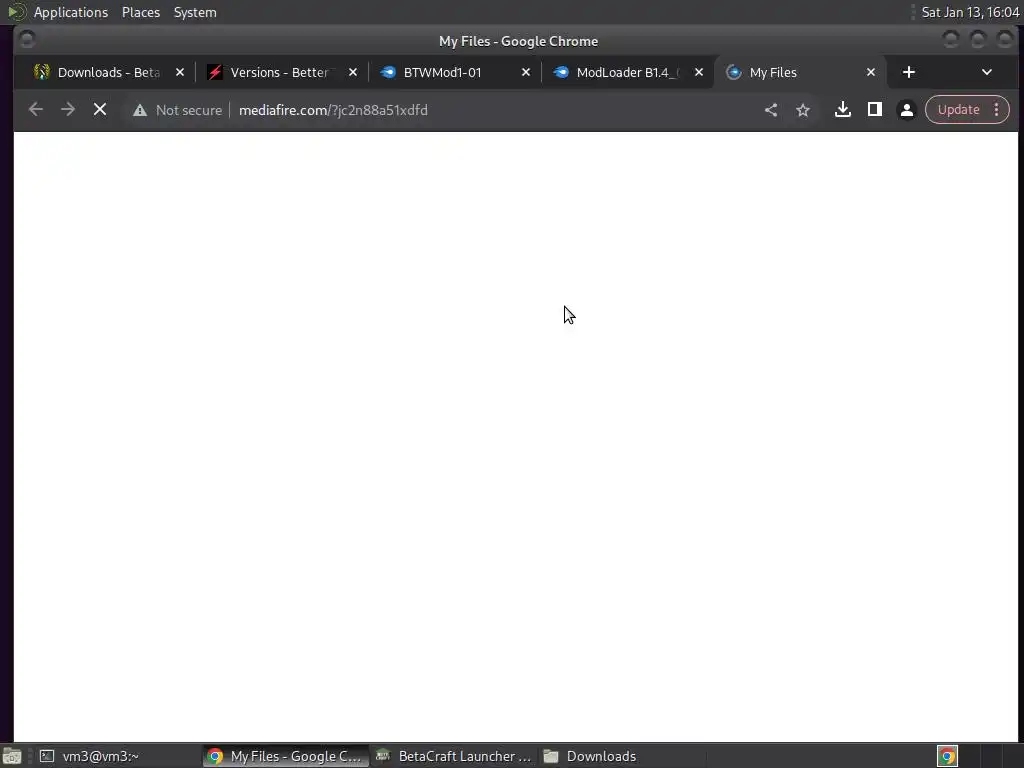Switch to ModLoader B1.4 tab
This screenshot has height=768, width=1024.
coord(626,72)
